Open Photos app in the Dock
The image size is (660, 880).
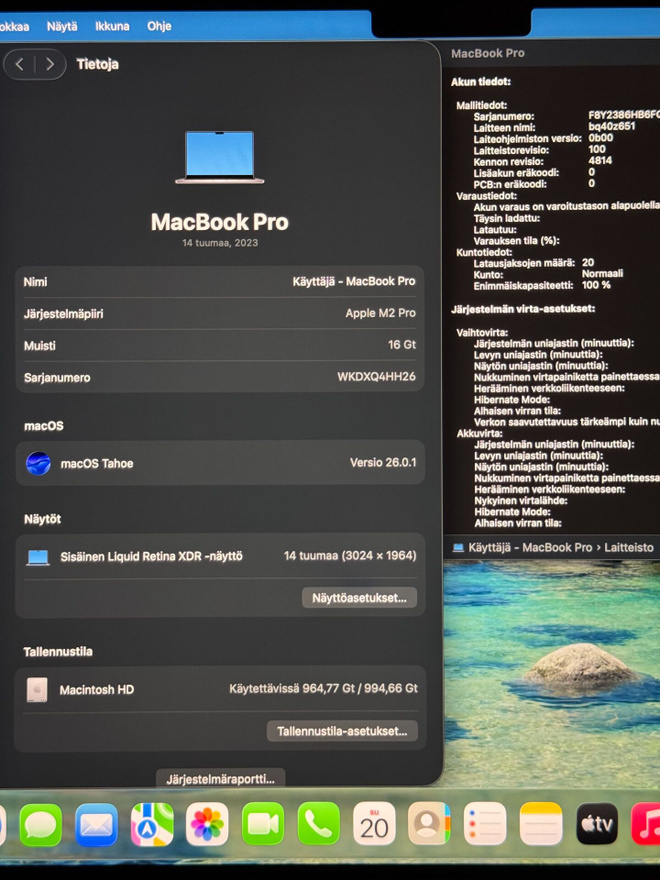[x=207, y=824]
